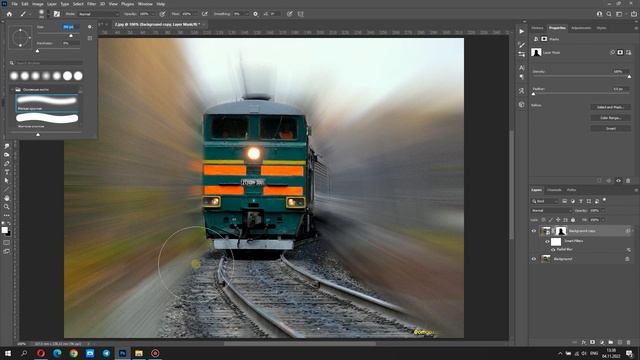Switch to the Properties tab
This screenshot has width=640, height=360.
tap(557, 28)
